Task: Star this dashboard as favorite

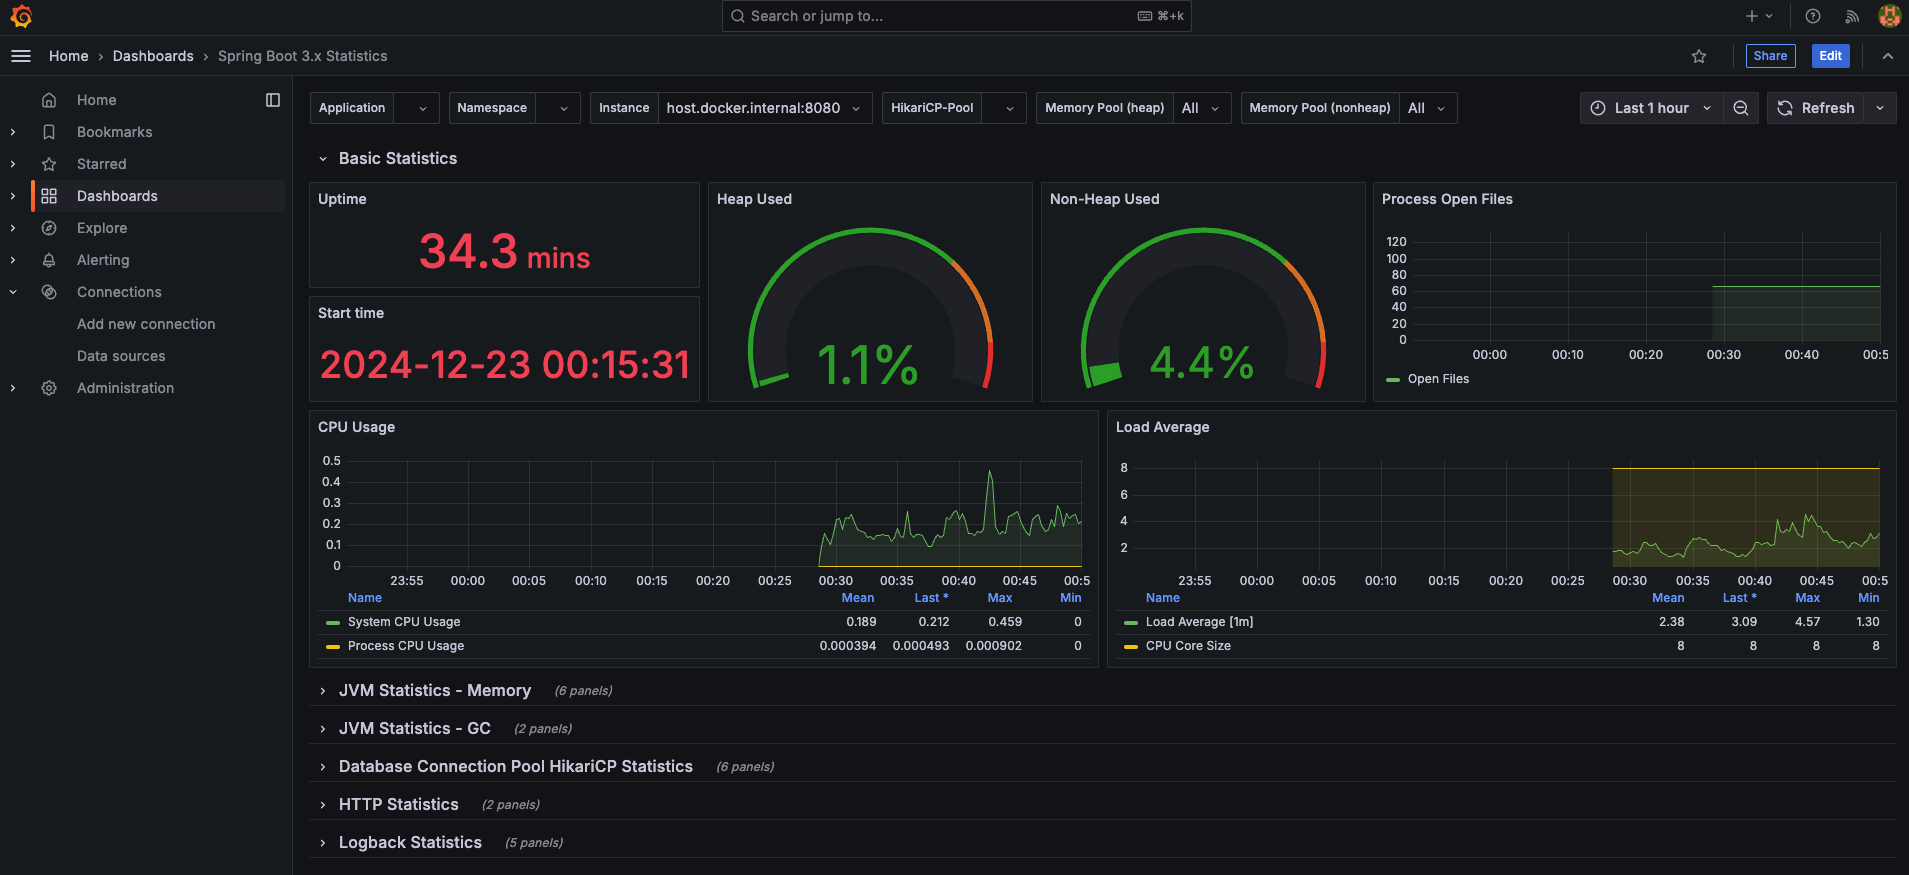Action: coord(1699,56)
